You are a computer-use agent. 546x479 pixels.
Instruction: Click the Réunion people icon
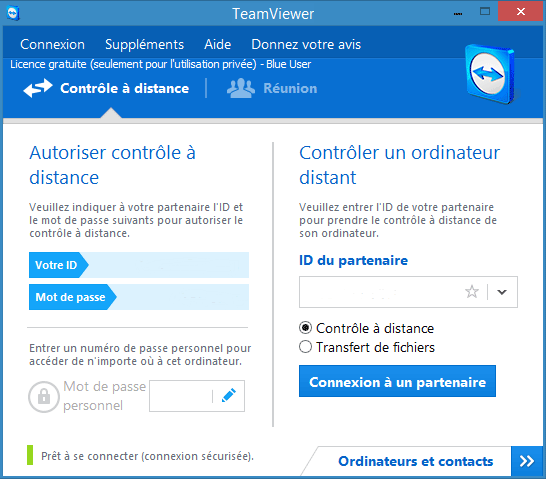(241, 88)
